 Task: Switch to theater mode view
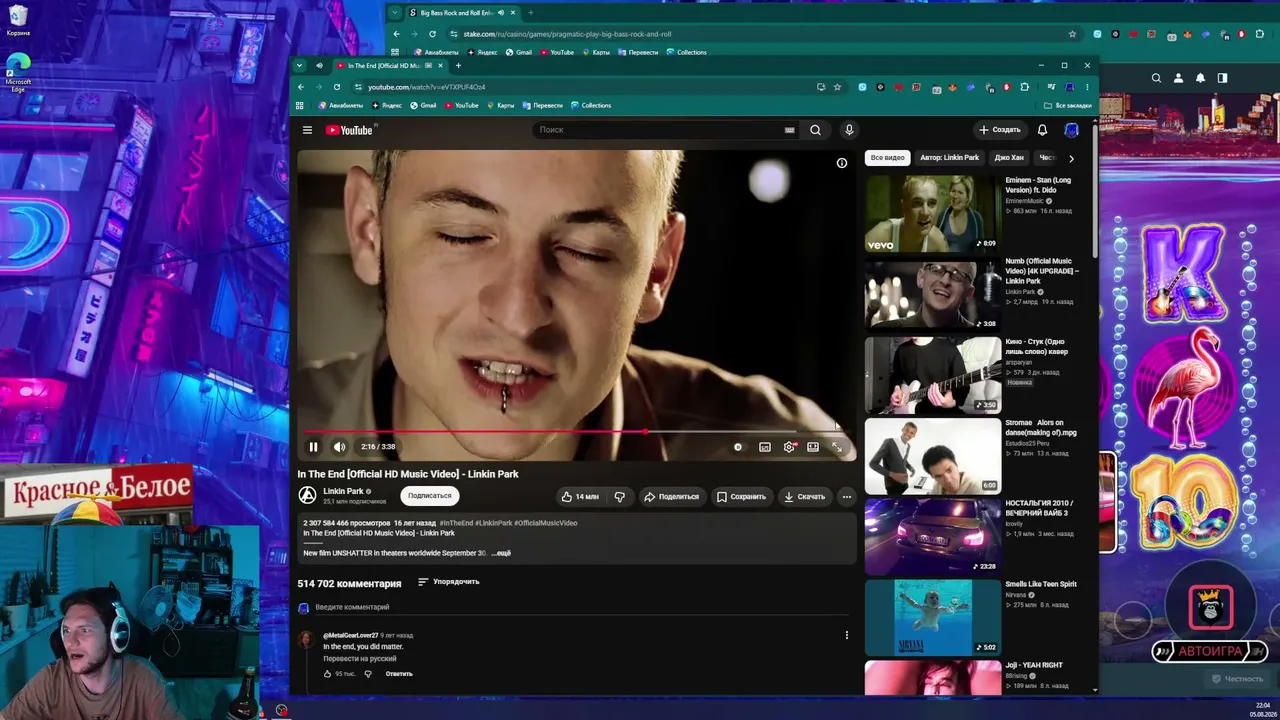[813, 447]
